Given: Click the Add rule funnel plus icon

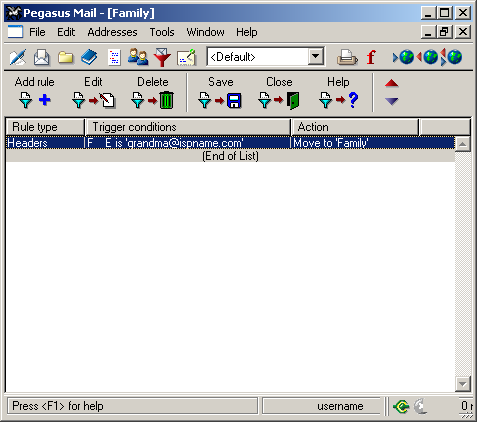Looking at the screenshot, I should pyautogui.click(x=35, y=100).
